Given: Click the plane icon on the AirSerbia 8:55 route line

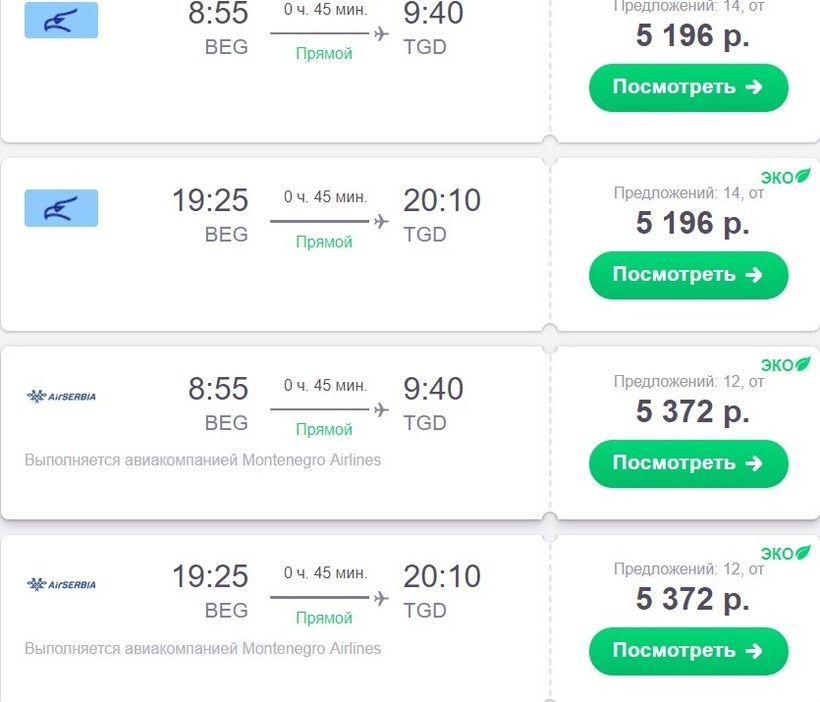Looking at the screenshot, I should (x=380, y=409).
